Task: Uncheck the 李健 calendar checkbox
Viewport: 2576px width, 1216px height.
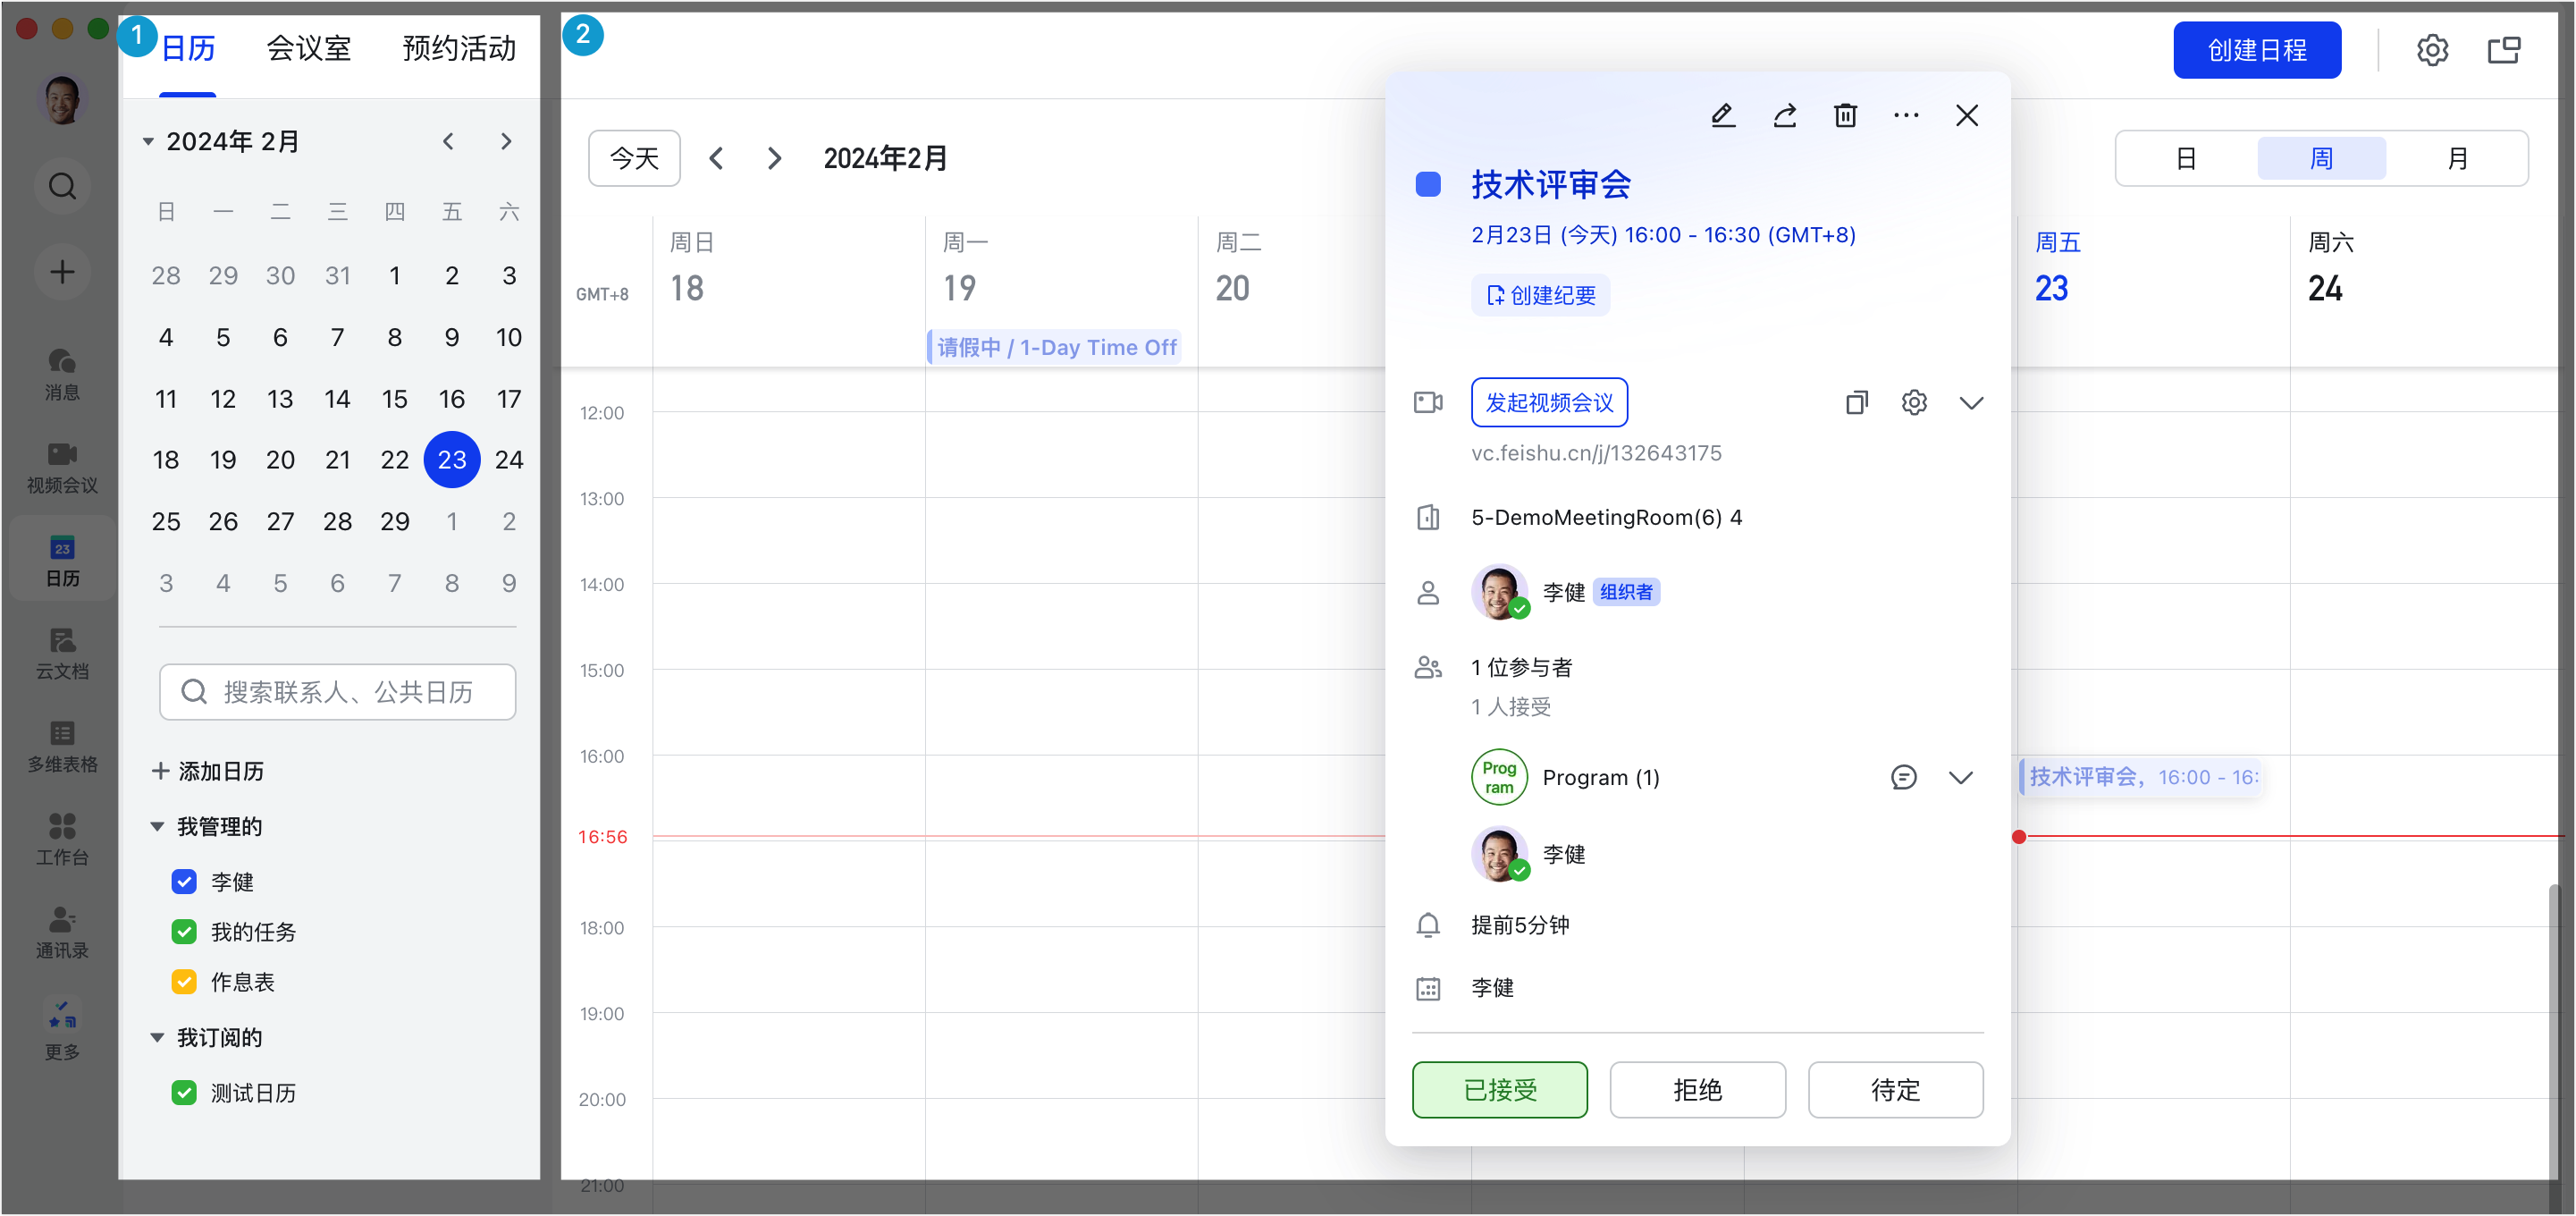Action: pyautogui.click(x=184, y=881)
